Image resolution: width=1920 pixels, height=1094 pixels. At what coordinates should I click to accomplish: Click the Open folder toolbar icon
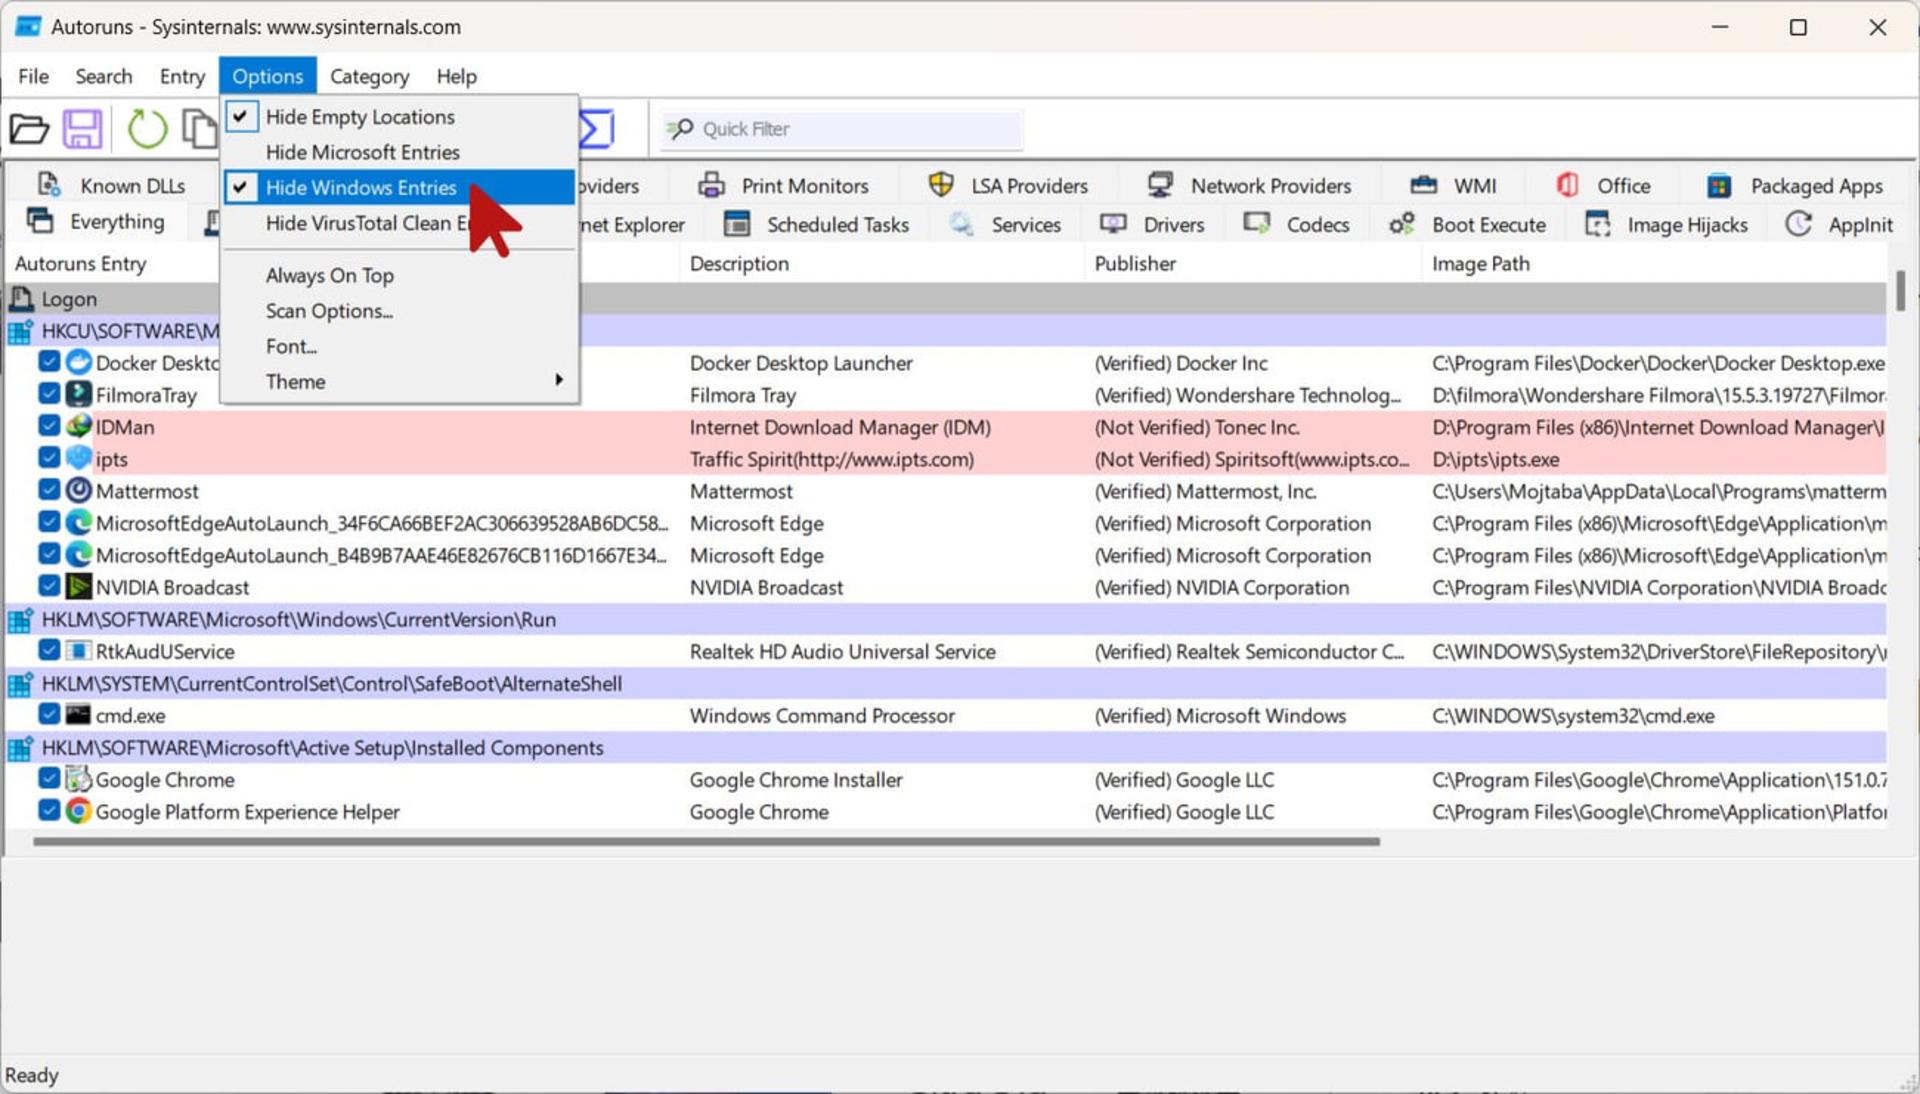pyautogui.click(x=29, y=129)
